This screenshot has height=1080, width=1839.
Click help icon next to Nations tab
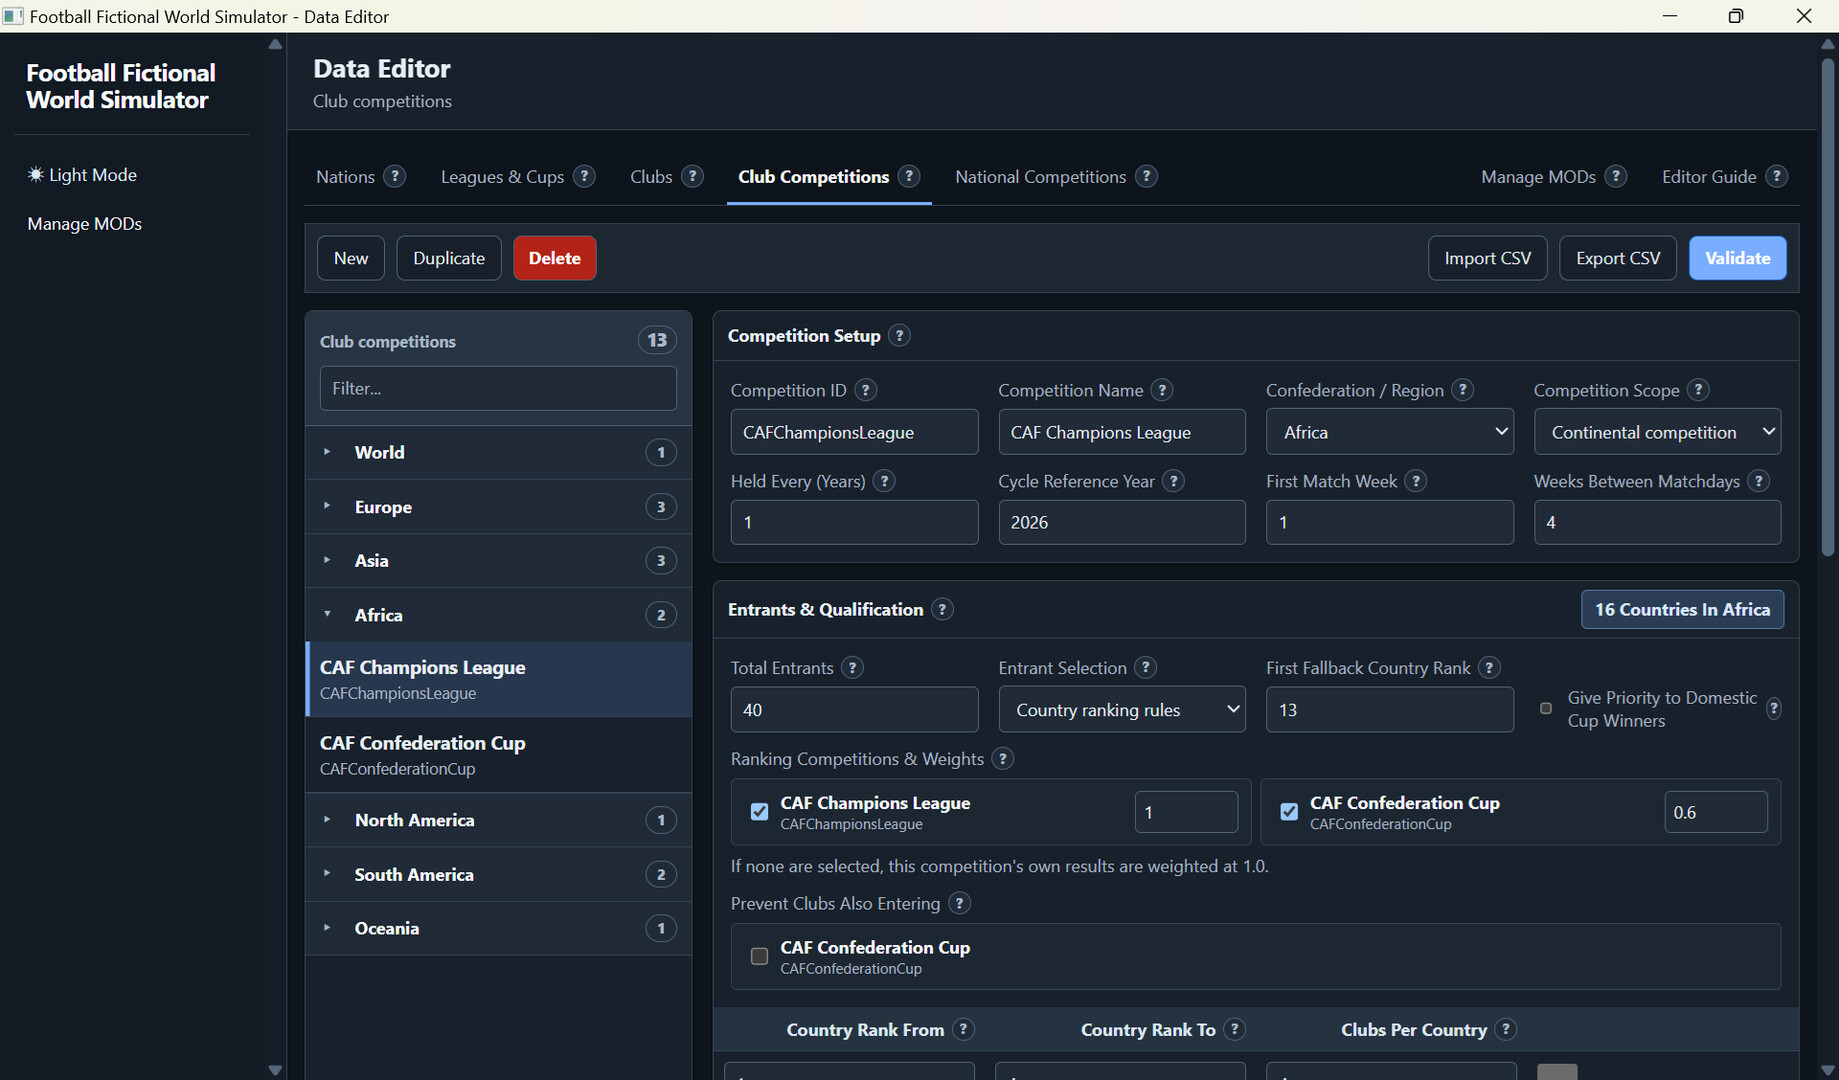395,176
